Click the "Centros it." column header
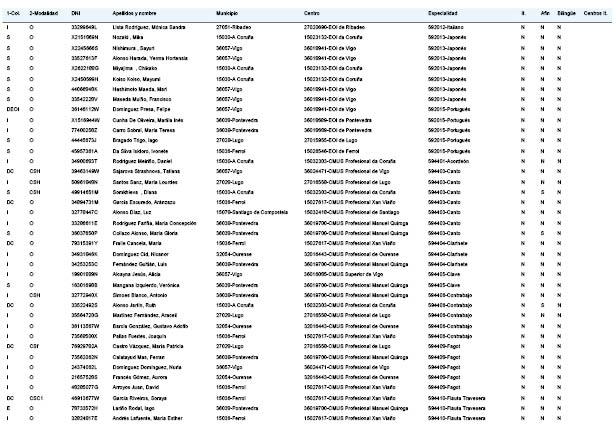This screenshot has height=439, width=615. 595,13
